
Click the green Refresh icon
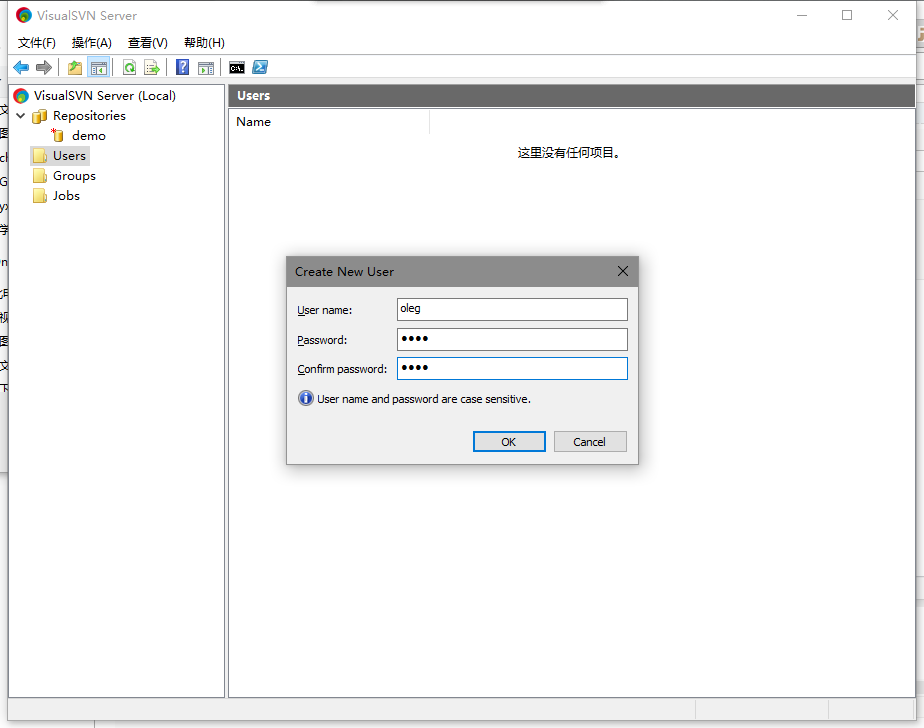(129, 68)
